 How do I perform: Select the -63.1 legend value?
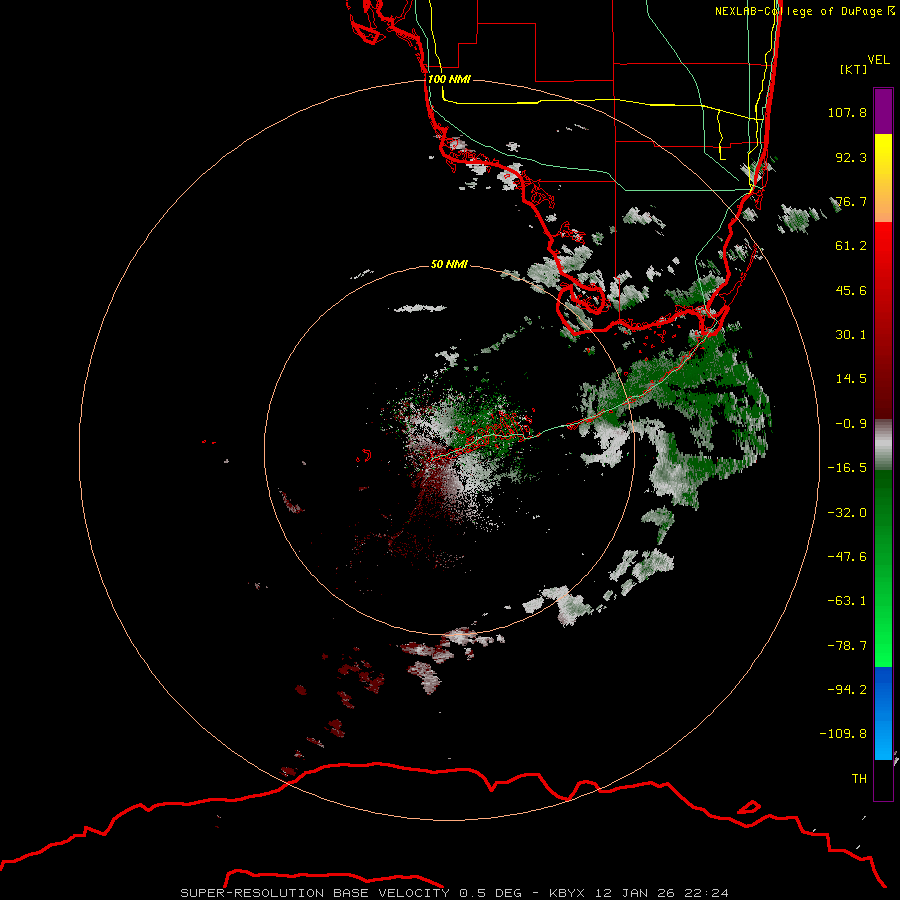(847, 601)
